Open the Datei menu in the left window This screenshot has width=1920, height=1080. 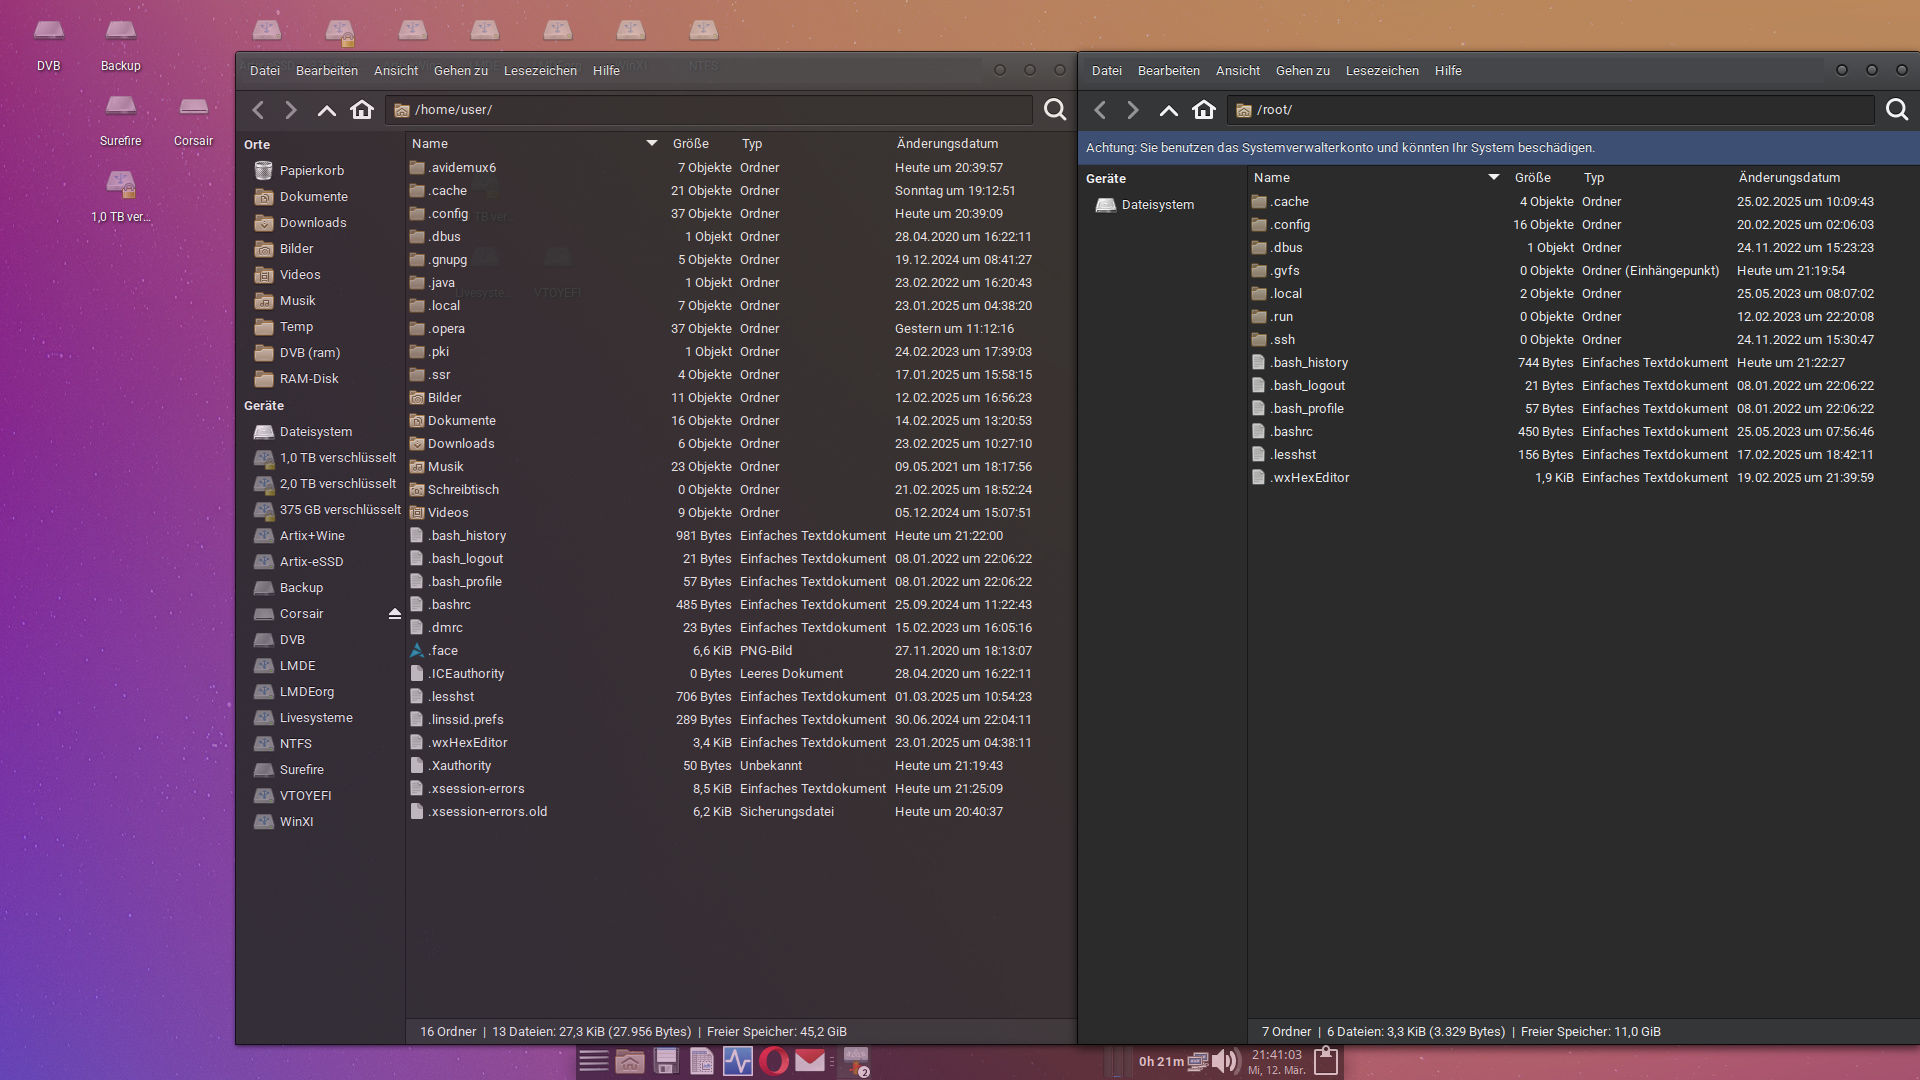click(264, 70)
